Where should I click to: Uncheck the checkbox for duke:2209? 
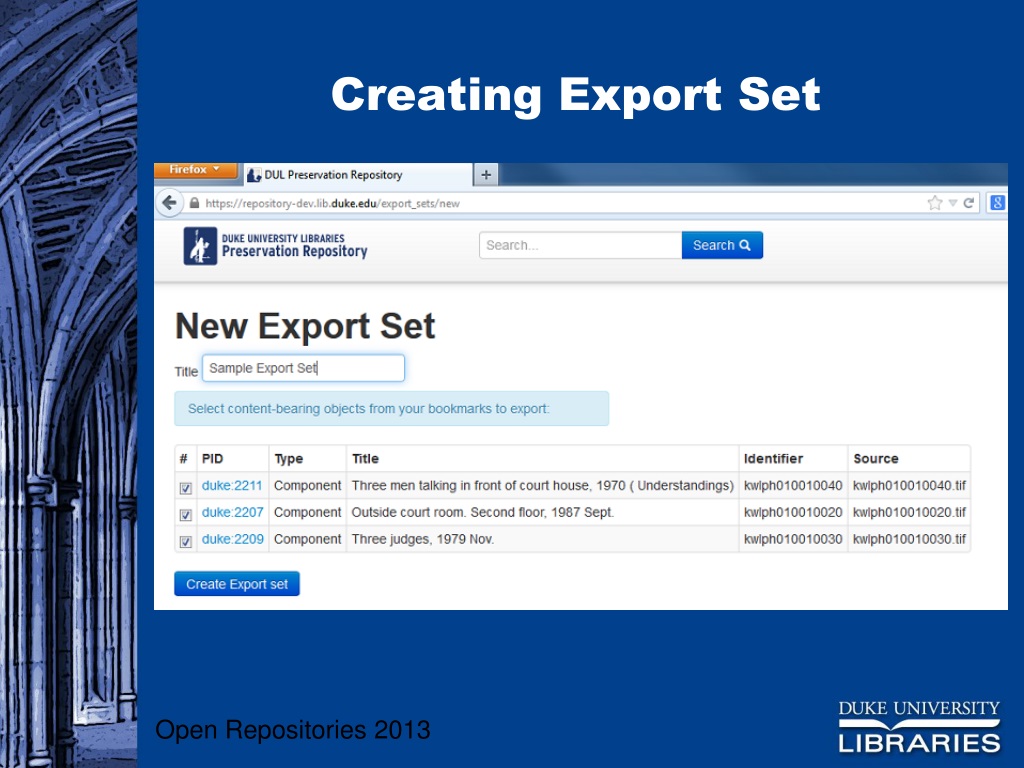(x=185, y=541)
